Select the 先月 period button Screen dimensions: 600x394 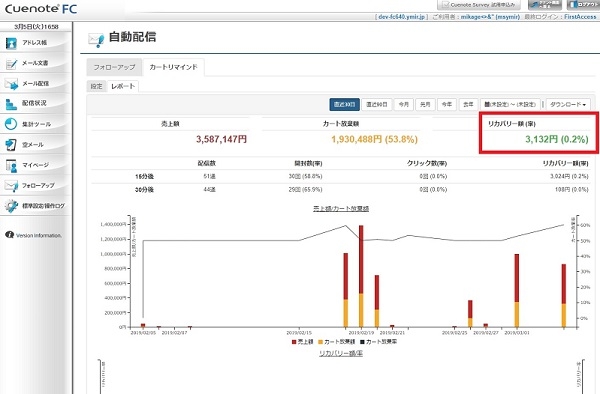(425, 104)
